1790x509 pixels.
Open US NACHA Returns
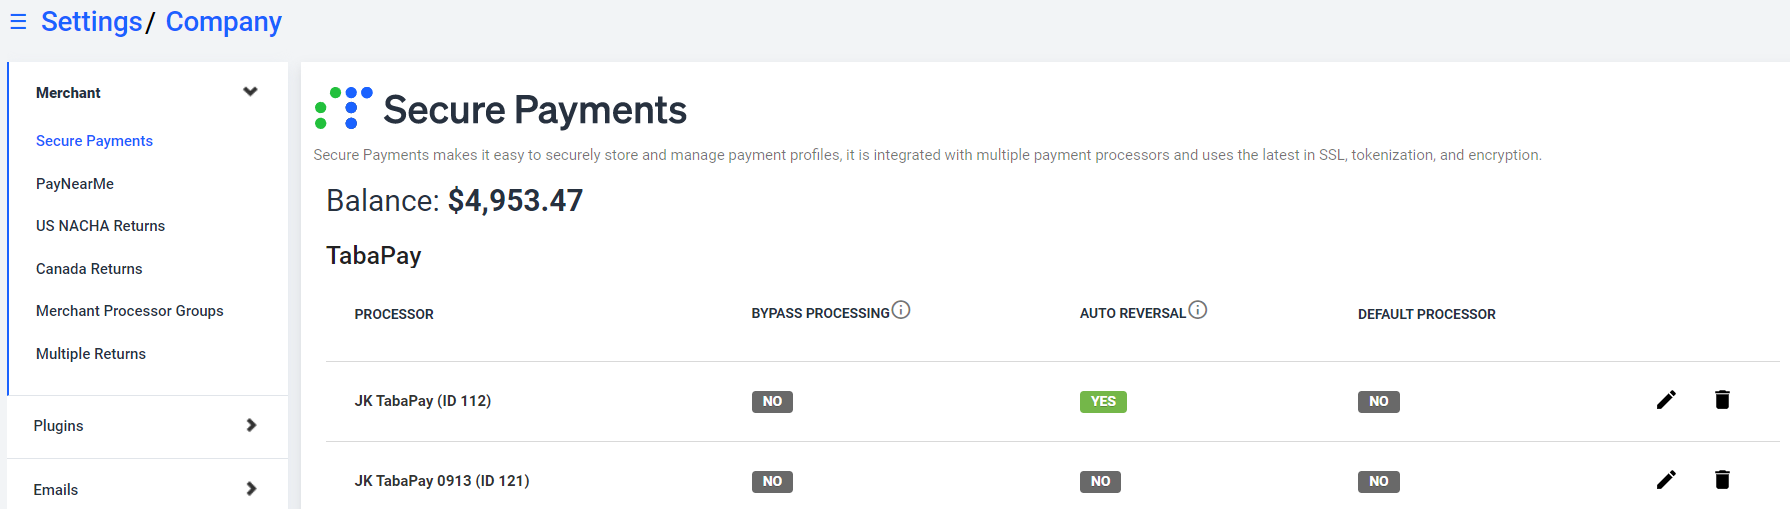(100, 226)
